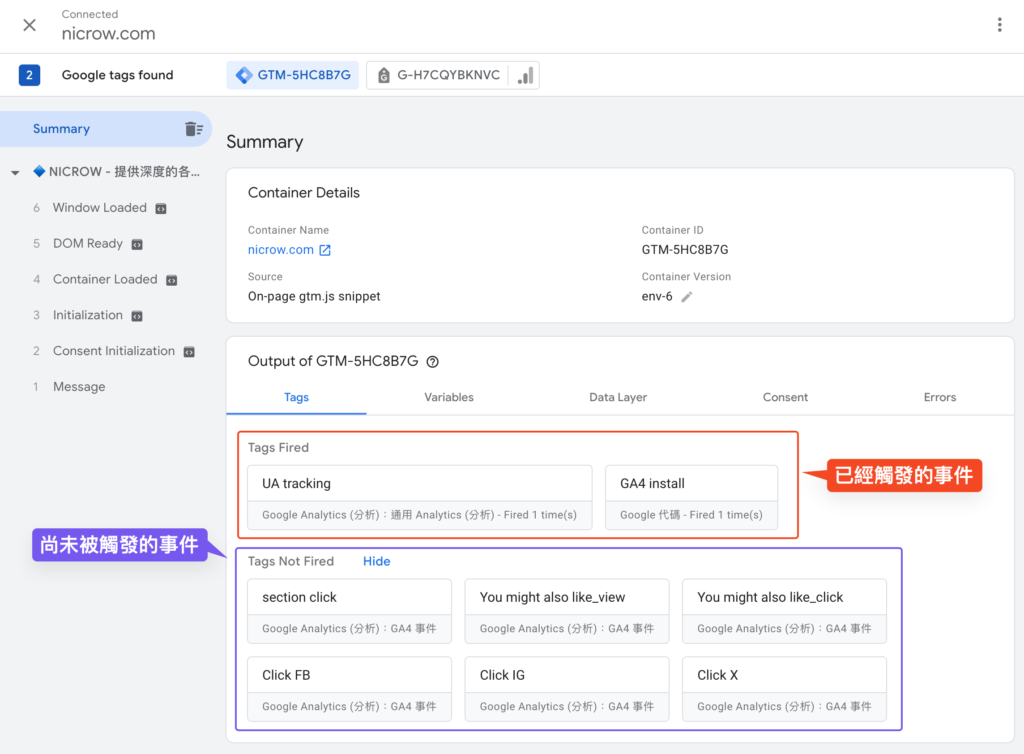Click the API icon beside Consent Initialization
1024x754 pixels.
189,353
